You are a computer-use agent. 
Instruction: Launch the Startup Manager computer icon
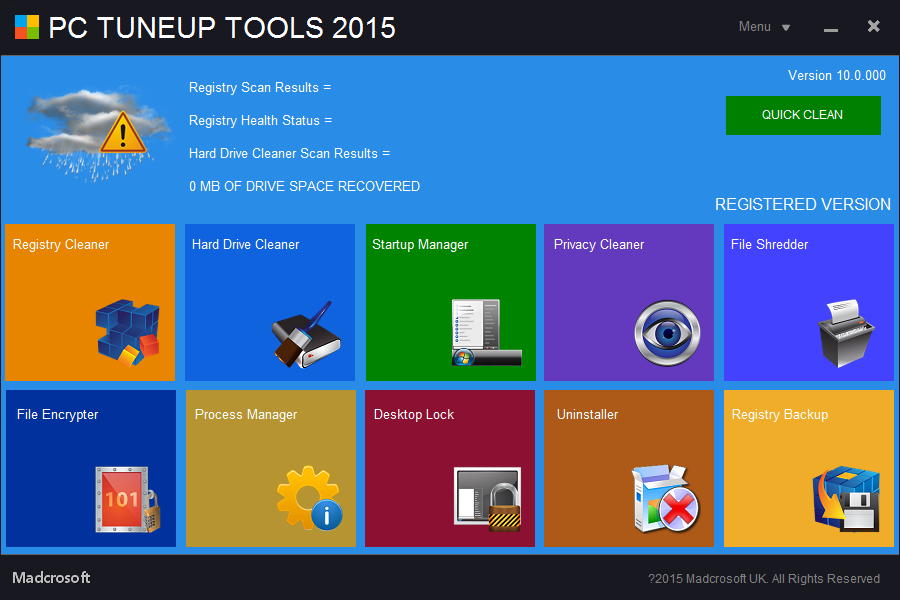point(487,332)
